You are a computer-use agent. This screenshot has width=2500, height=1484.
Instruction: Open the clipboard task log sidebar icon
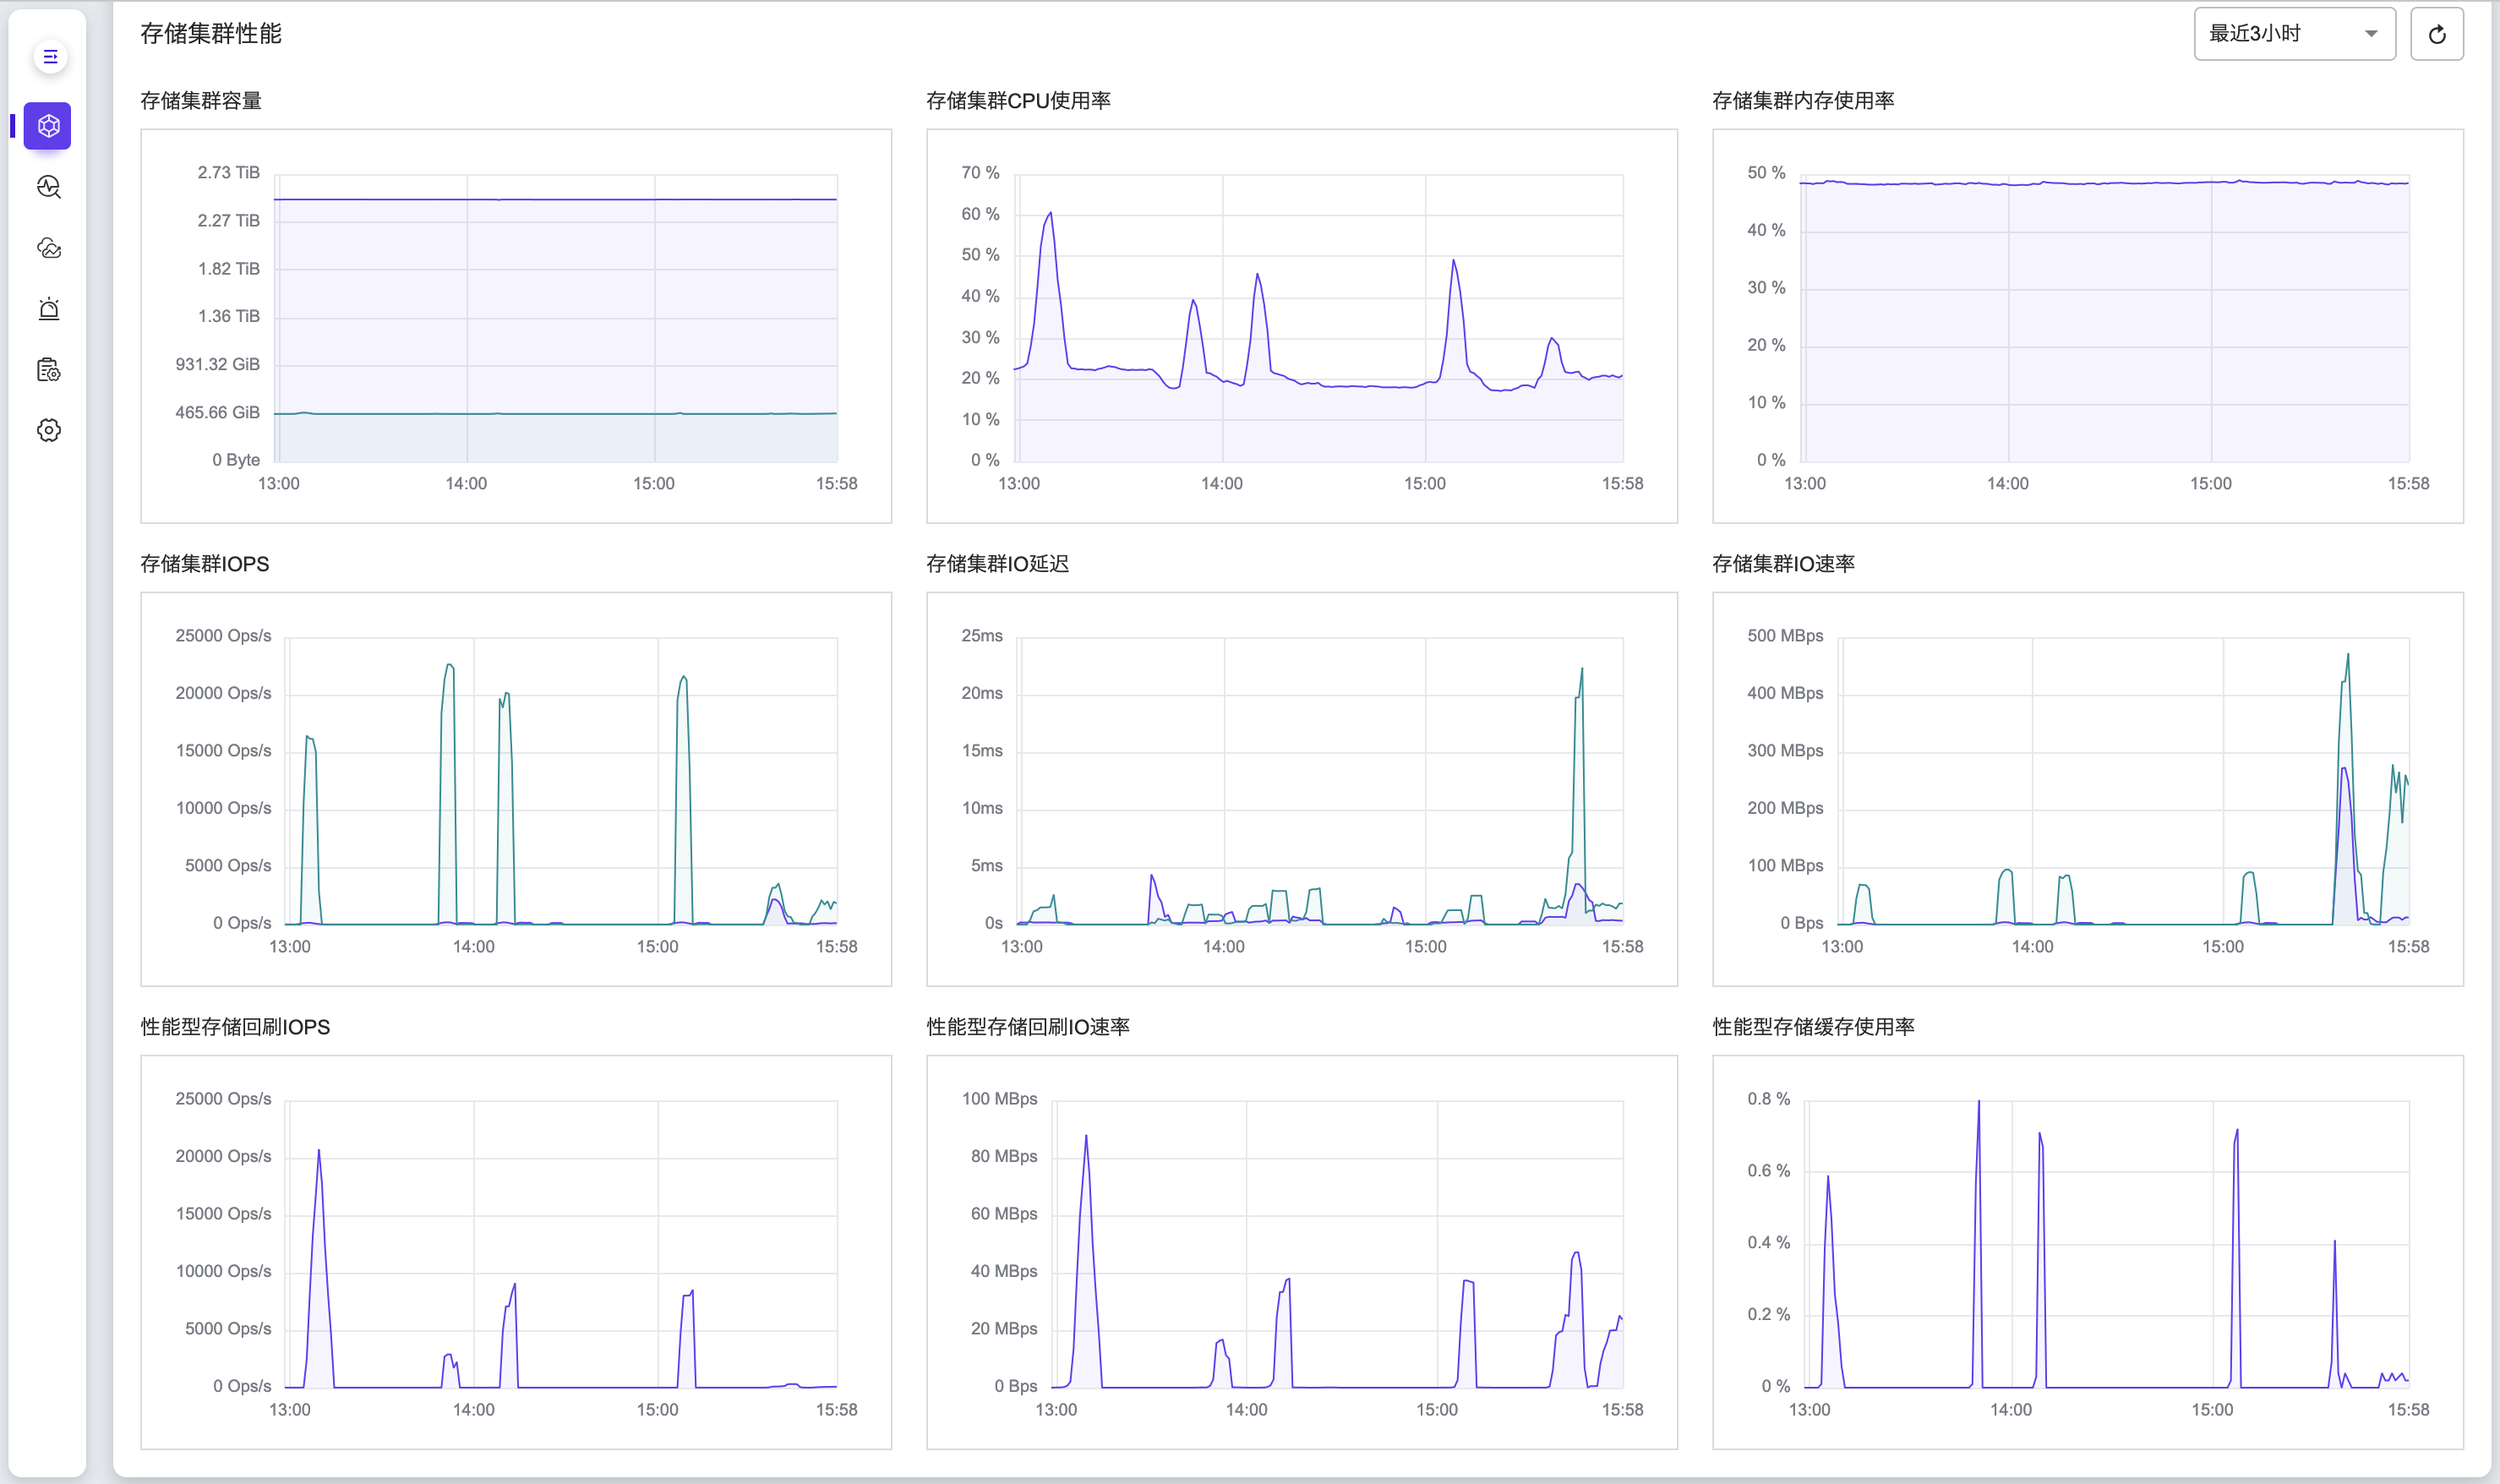pos(49,370)
